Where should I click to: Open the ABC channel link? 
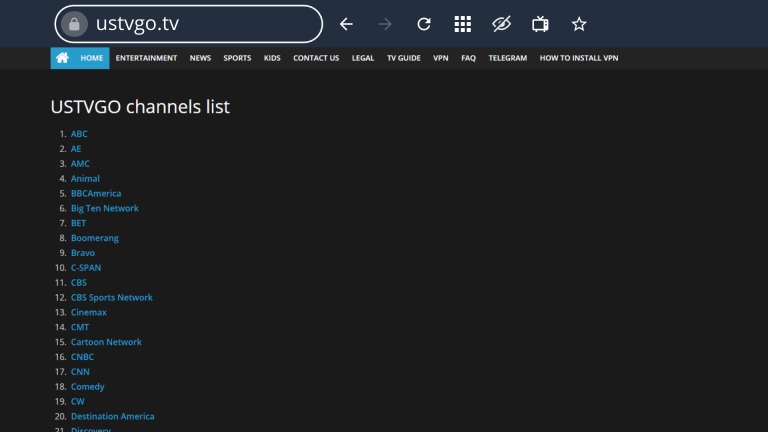coord(79,134)
